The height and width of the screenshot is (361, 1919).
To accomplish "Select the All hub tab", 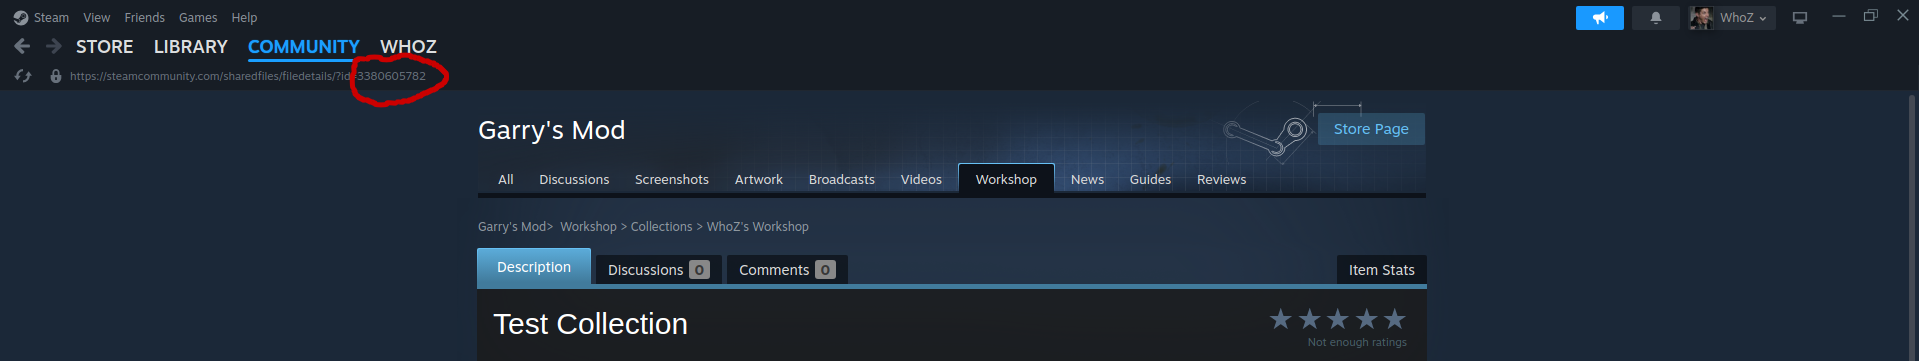I will click(x=506, y=179).
